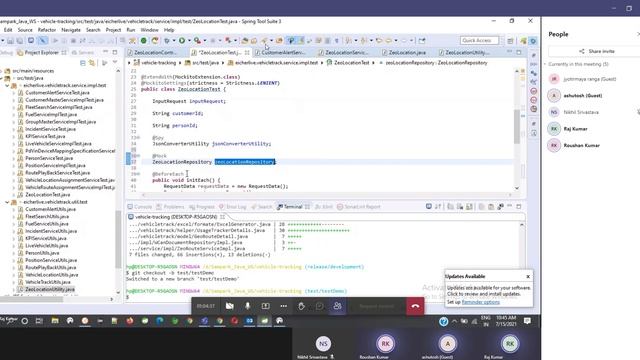The image size is (640, 360).
Task: Toggle Link with Editor in Project Explorer
Action: click(x=92, y=63)
